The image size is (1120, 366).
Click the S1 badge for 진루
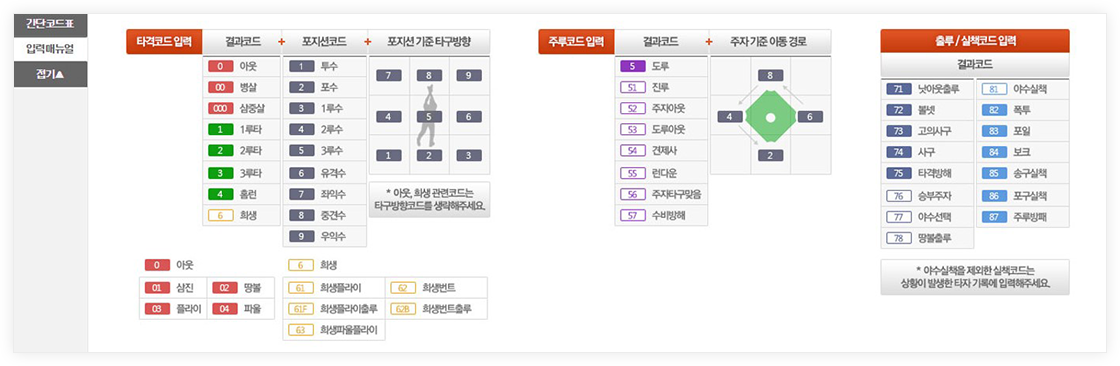[x=633, y=87]
